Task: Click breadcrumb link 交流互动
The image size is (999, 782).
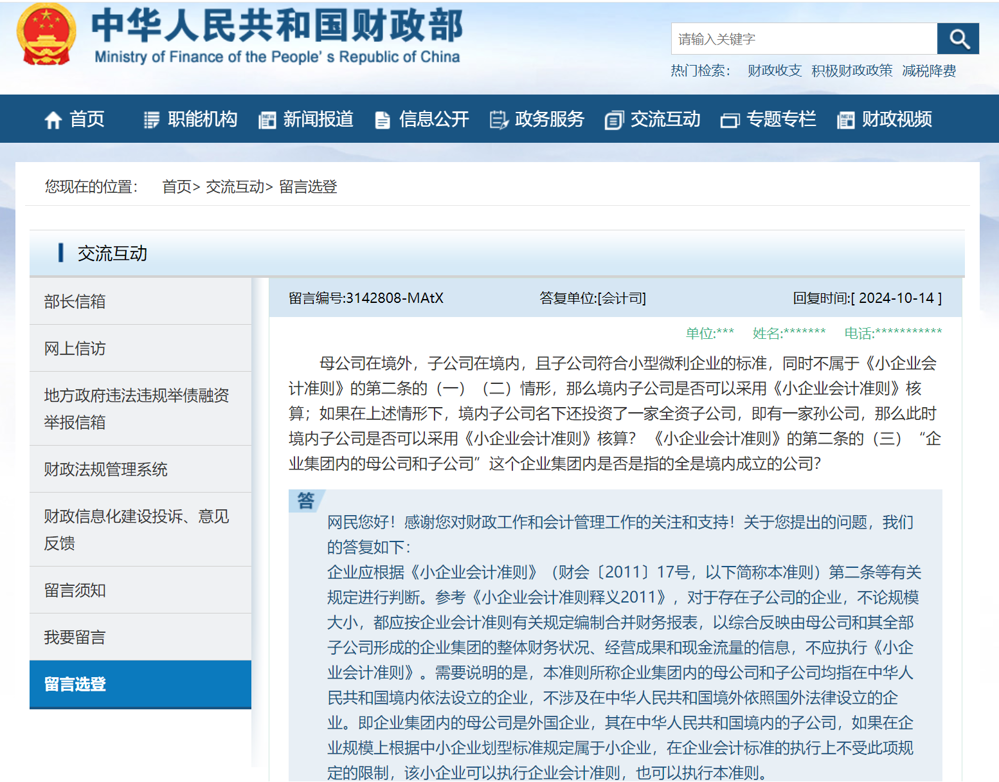Action: tap(235, 187)
